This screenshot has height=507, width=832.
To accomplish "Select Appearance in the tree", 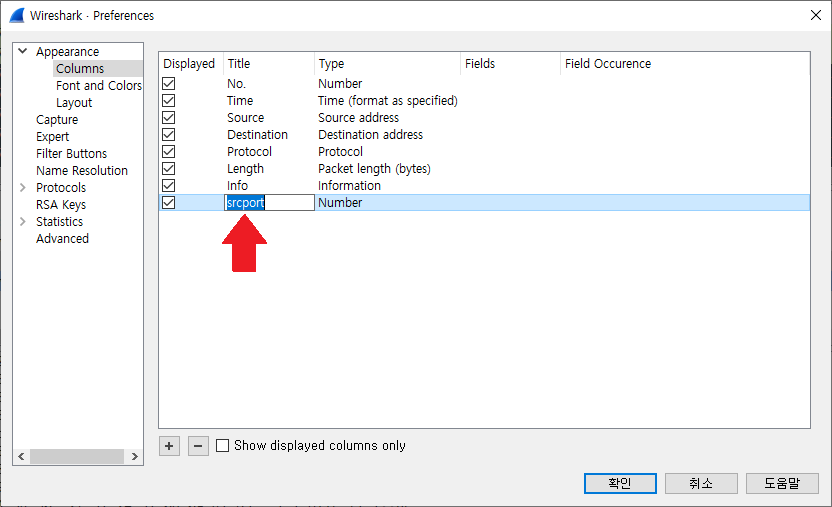I will coord(67,51).
